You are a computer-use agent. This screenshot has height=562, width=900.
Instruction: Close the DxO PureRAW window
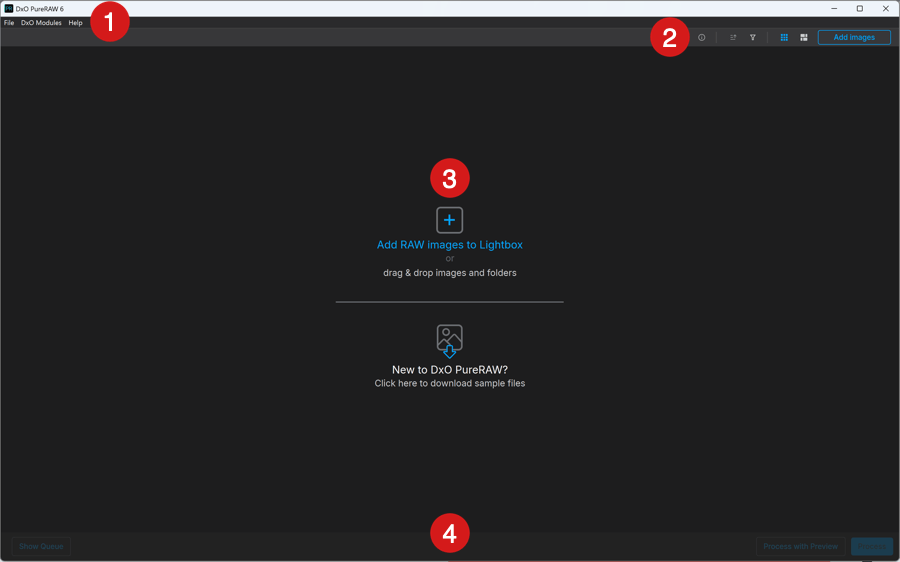886,9
